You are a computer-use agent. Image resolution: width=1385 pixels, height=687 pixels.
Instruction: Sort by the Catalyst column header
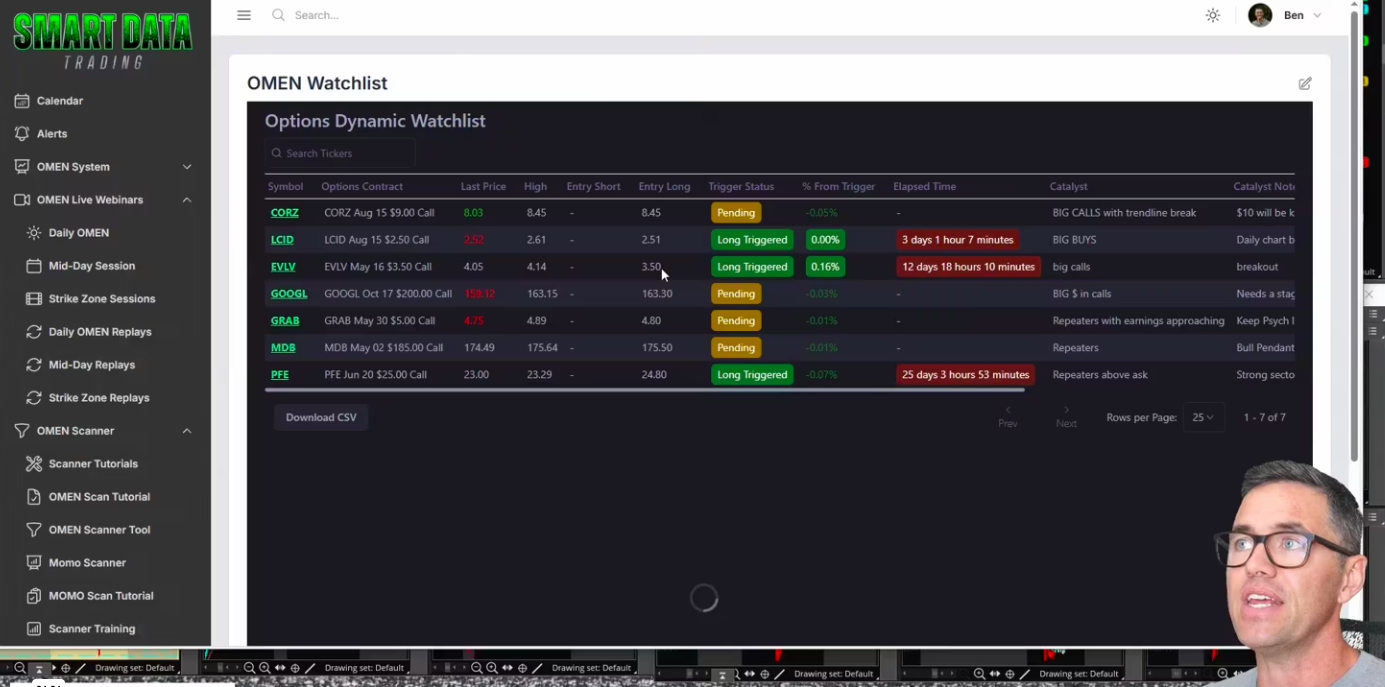[x=1069, y=187]
